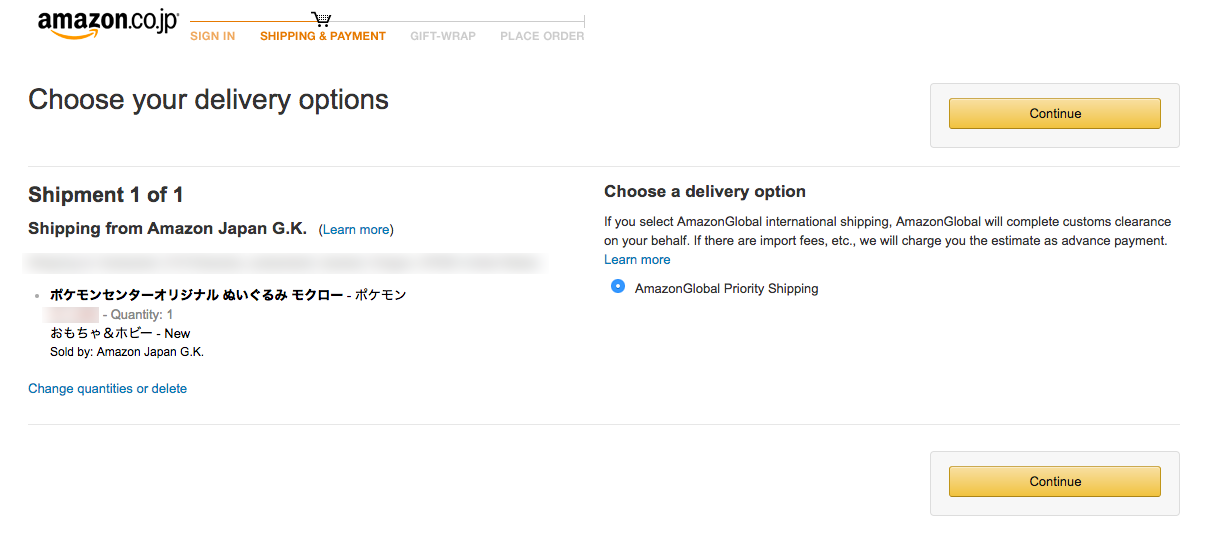This screenshot has width=1205, height=540.
Task: Click the Shipment 1 of 1 heading
Action: (106, 195)
